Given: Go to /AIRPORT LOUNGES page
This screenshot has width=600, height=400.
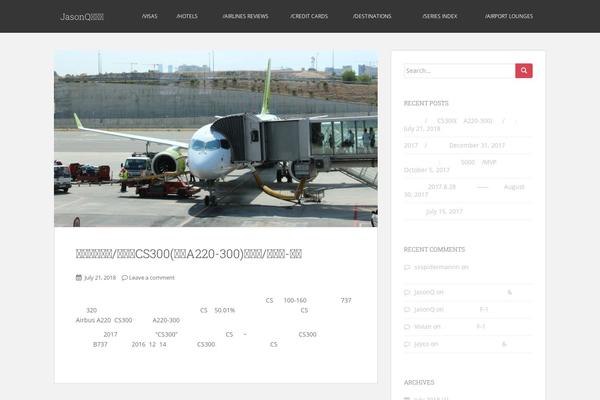Looking at the screenshot, I should click(x=509, y=16).
